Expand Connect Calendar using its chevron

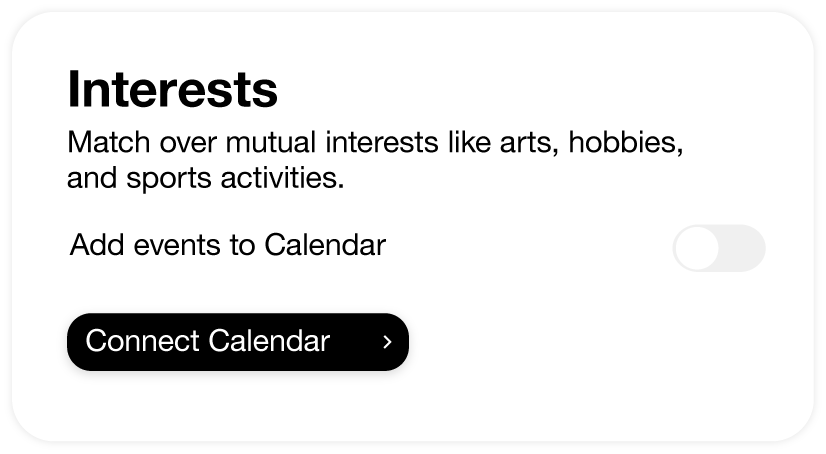tap(387, 342)
